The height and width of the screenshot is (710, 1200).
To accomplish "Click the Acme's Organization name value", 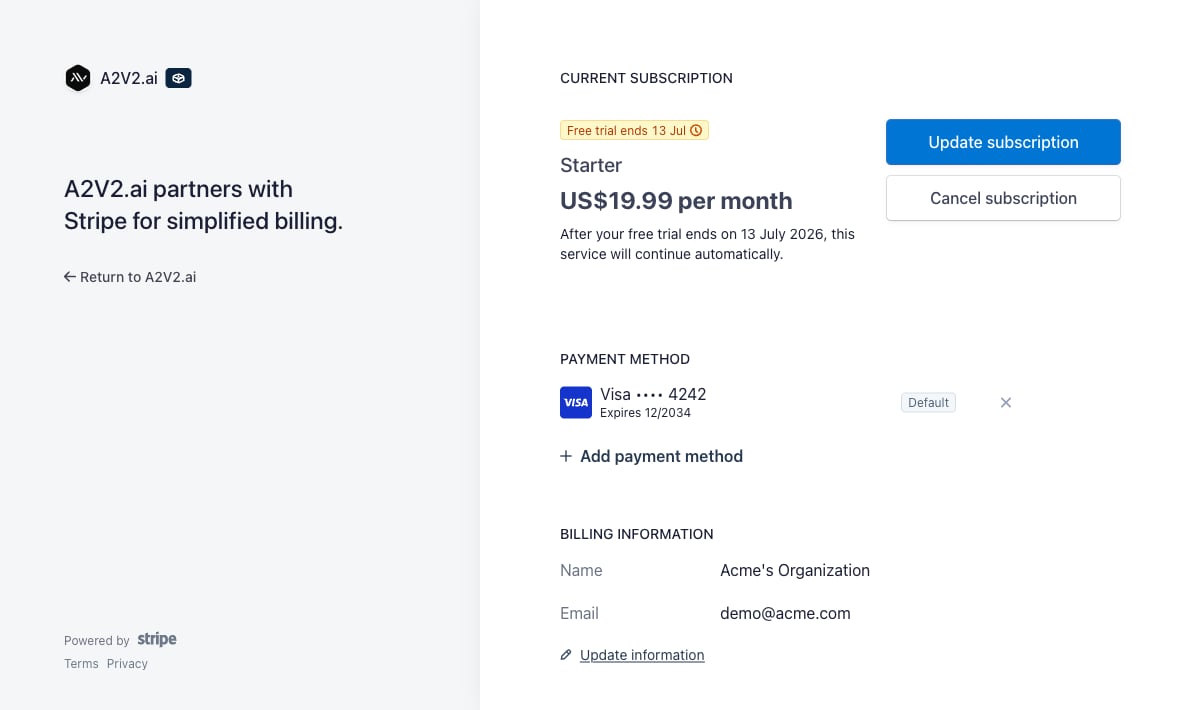I will pos(795,570).
